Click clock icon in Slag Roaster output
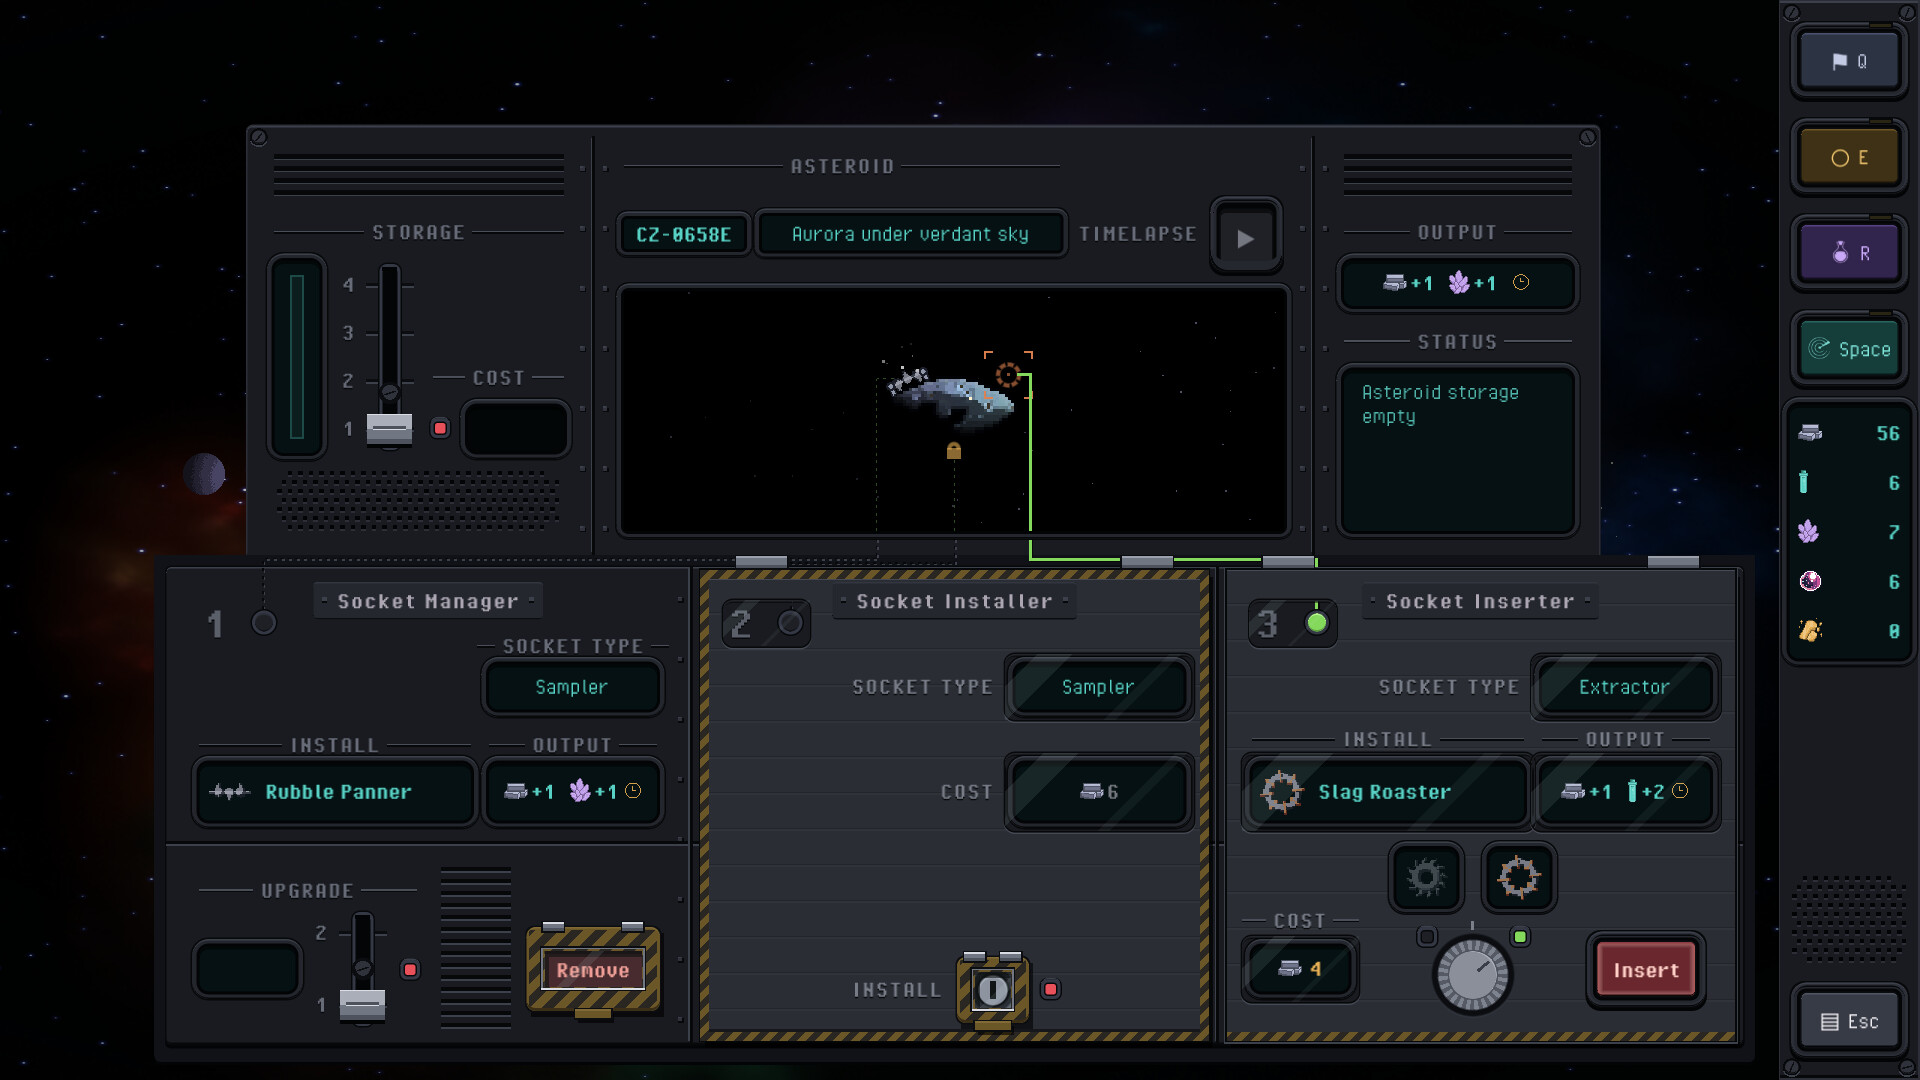Image resolution: width=1920 pixels, height=1080 pixels. click(x=1680, y=791)
